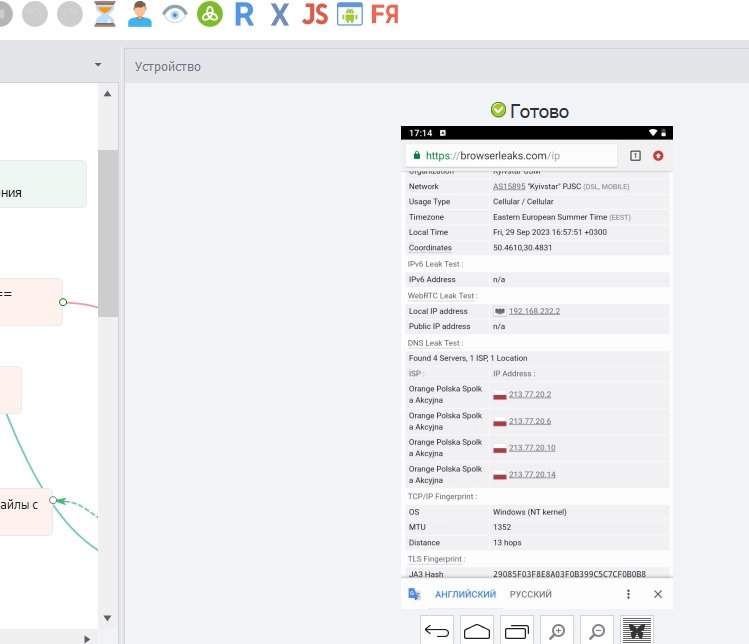
Task: Click the MTU value 1352
Action: [x=502, y=527]
